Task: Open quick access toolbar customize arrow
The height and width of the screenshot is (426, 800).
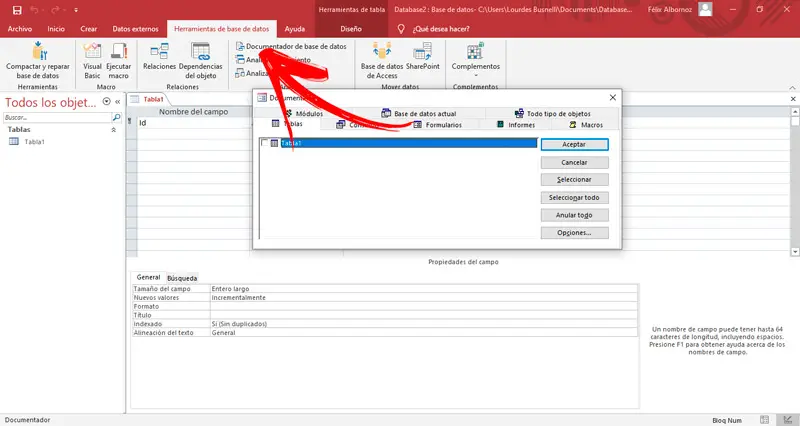Action: coord(76,10)
